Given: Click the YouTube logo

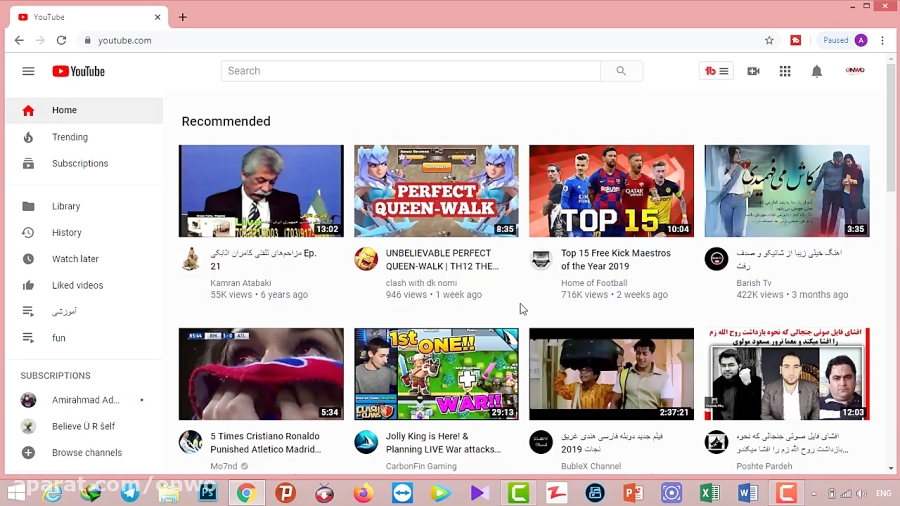Looking at the screenshot, I should click(x=79, y=71).
